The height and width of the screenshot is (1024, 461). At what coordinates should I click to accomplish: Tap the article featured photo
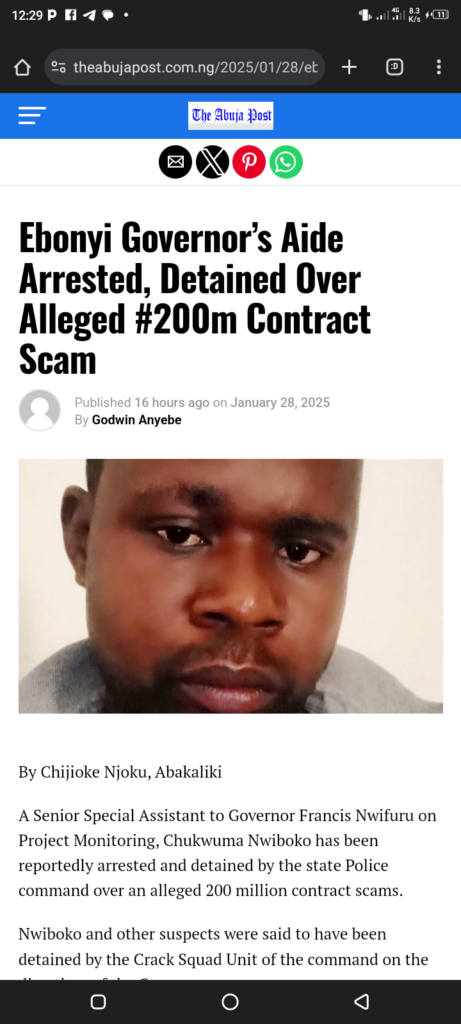click(230, 586)
